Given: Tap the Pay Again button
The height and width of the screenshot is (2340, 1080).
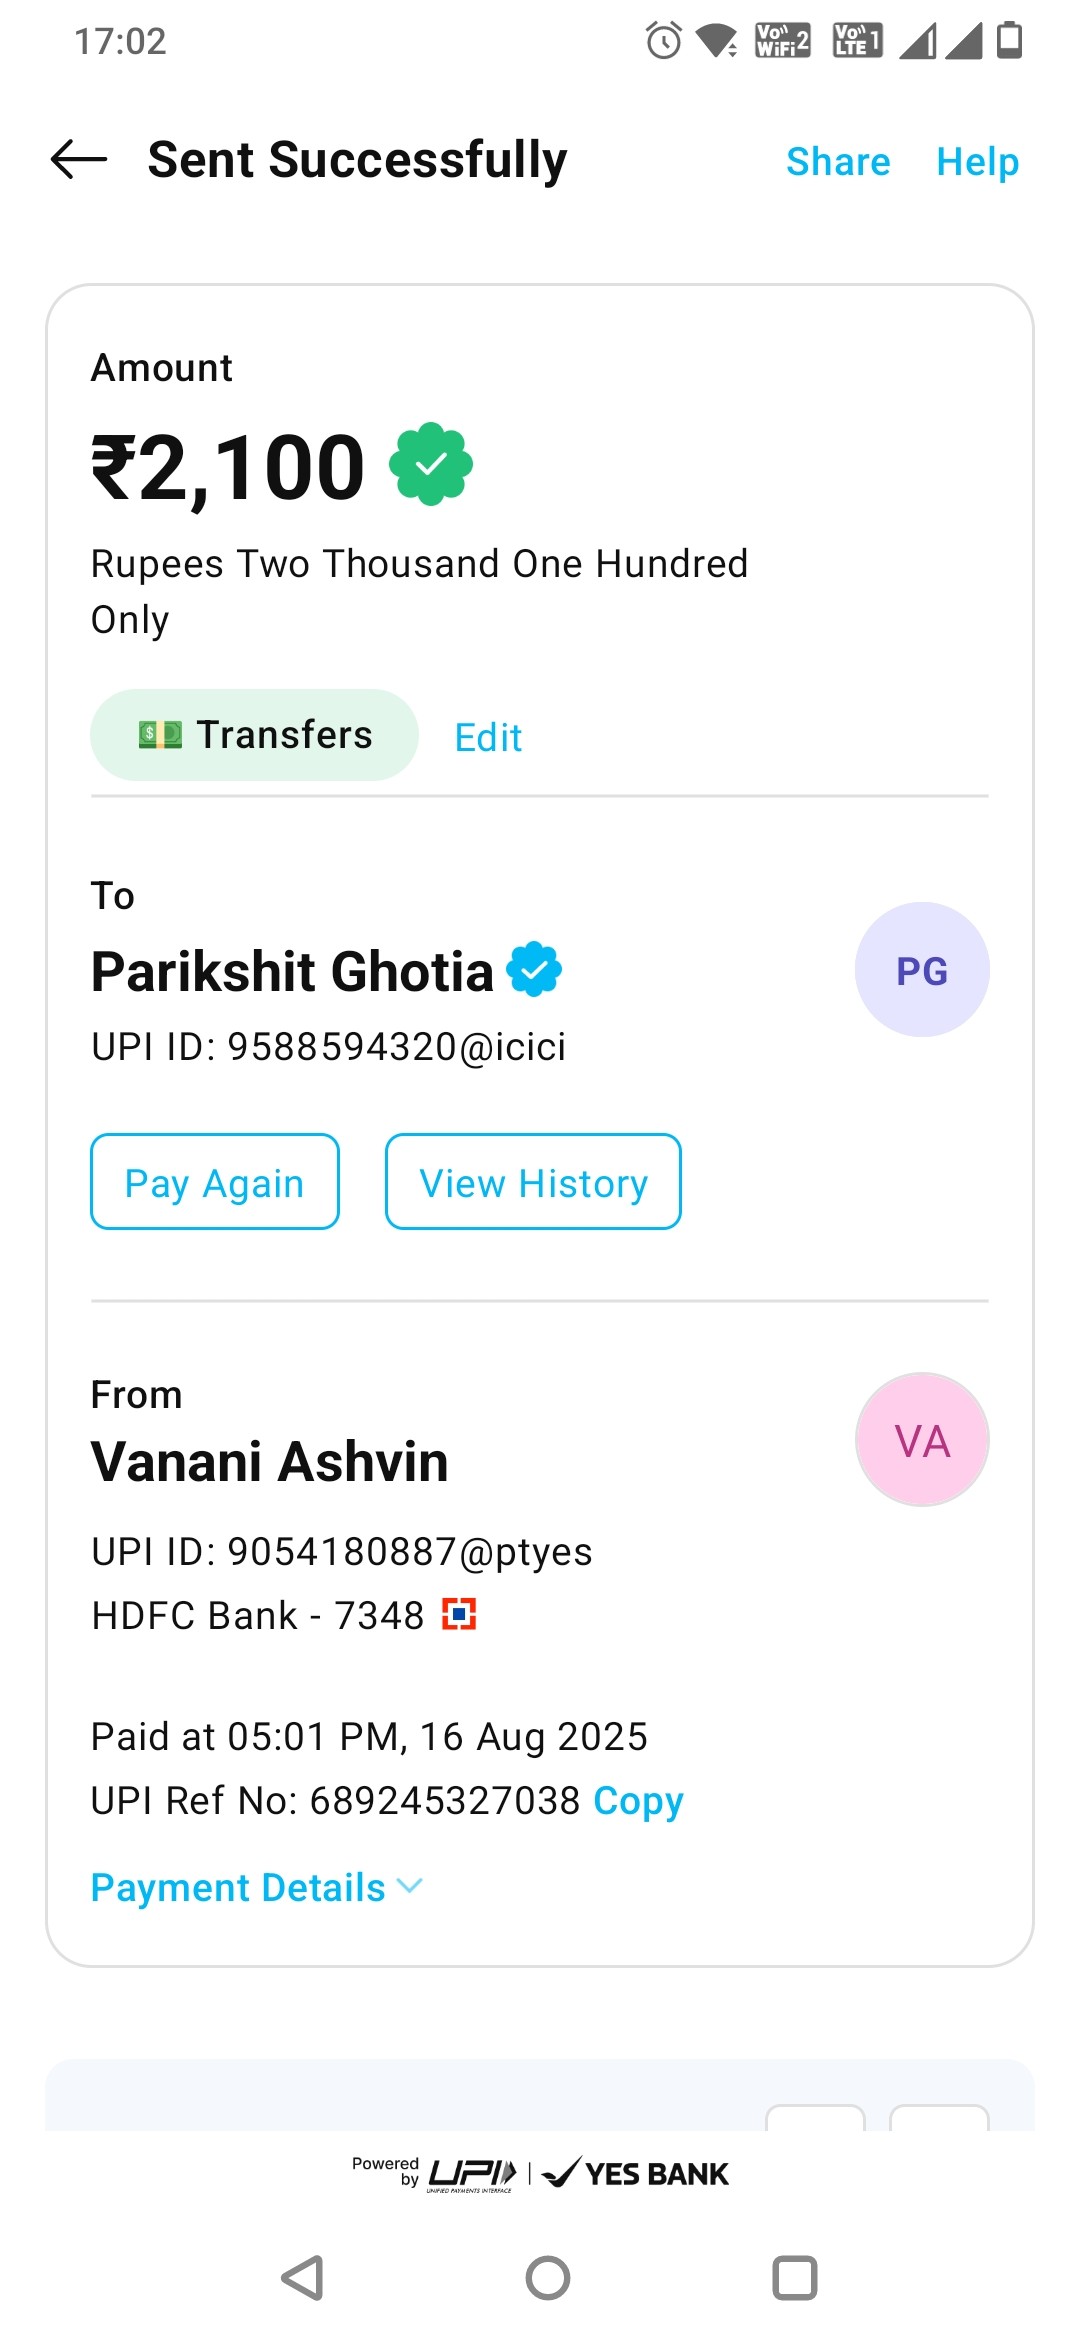Looking at the screenshot, I should [x=215, y=1182].
